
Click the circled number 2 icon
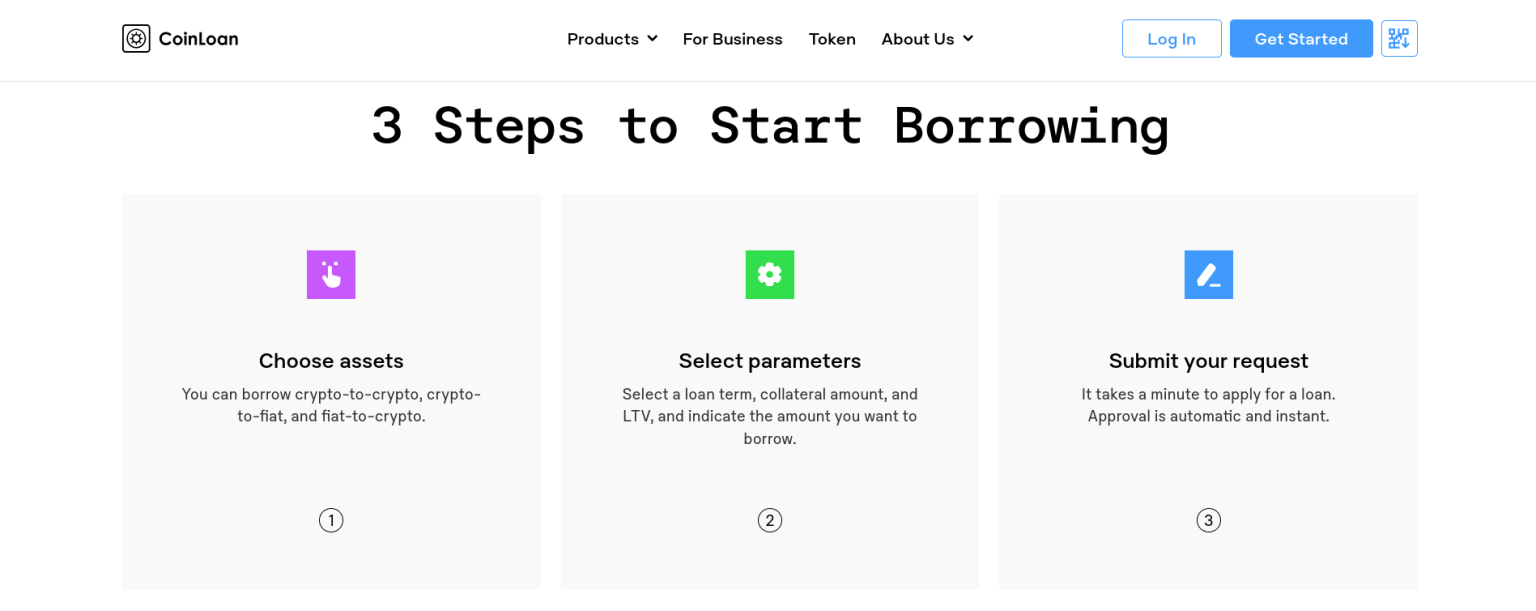(769, 520)
